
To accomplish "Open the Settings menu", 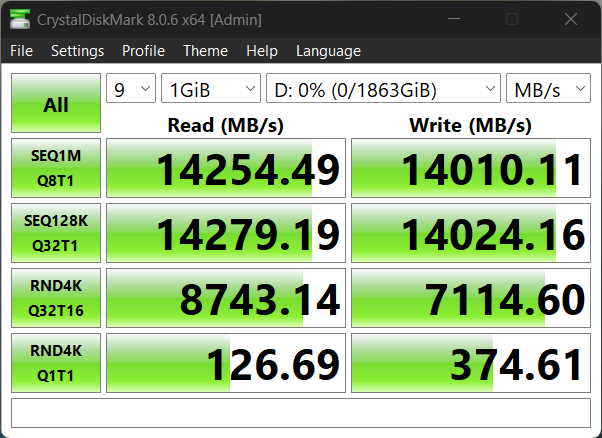I will pos(78,51).
